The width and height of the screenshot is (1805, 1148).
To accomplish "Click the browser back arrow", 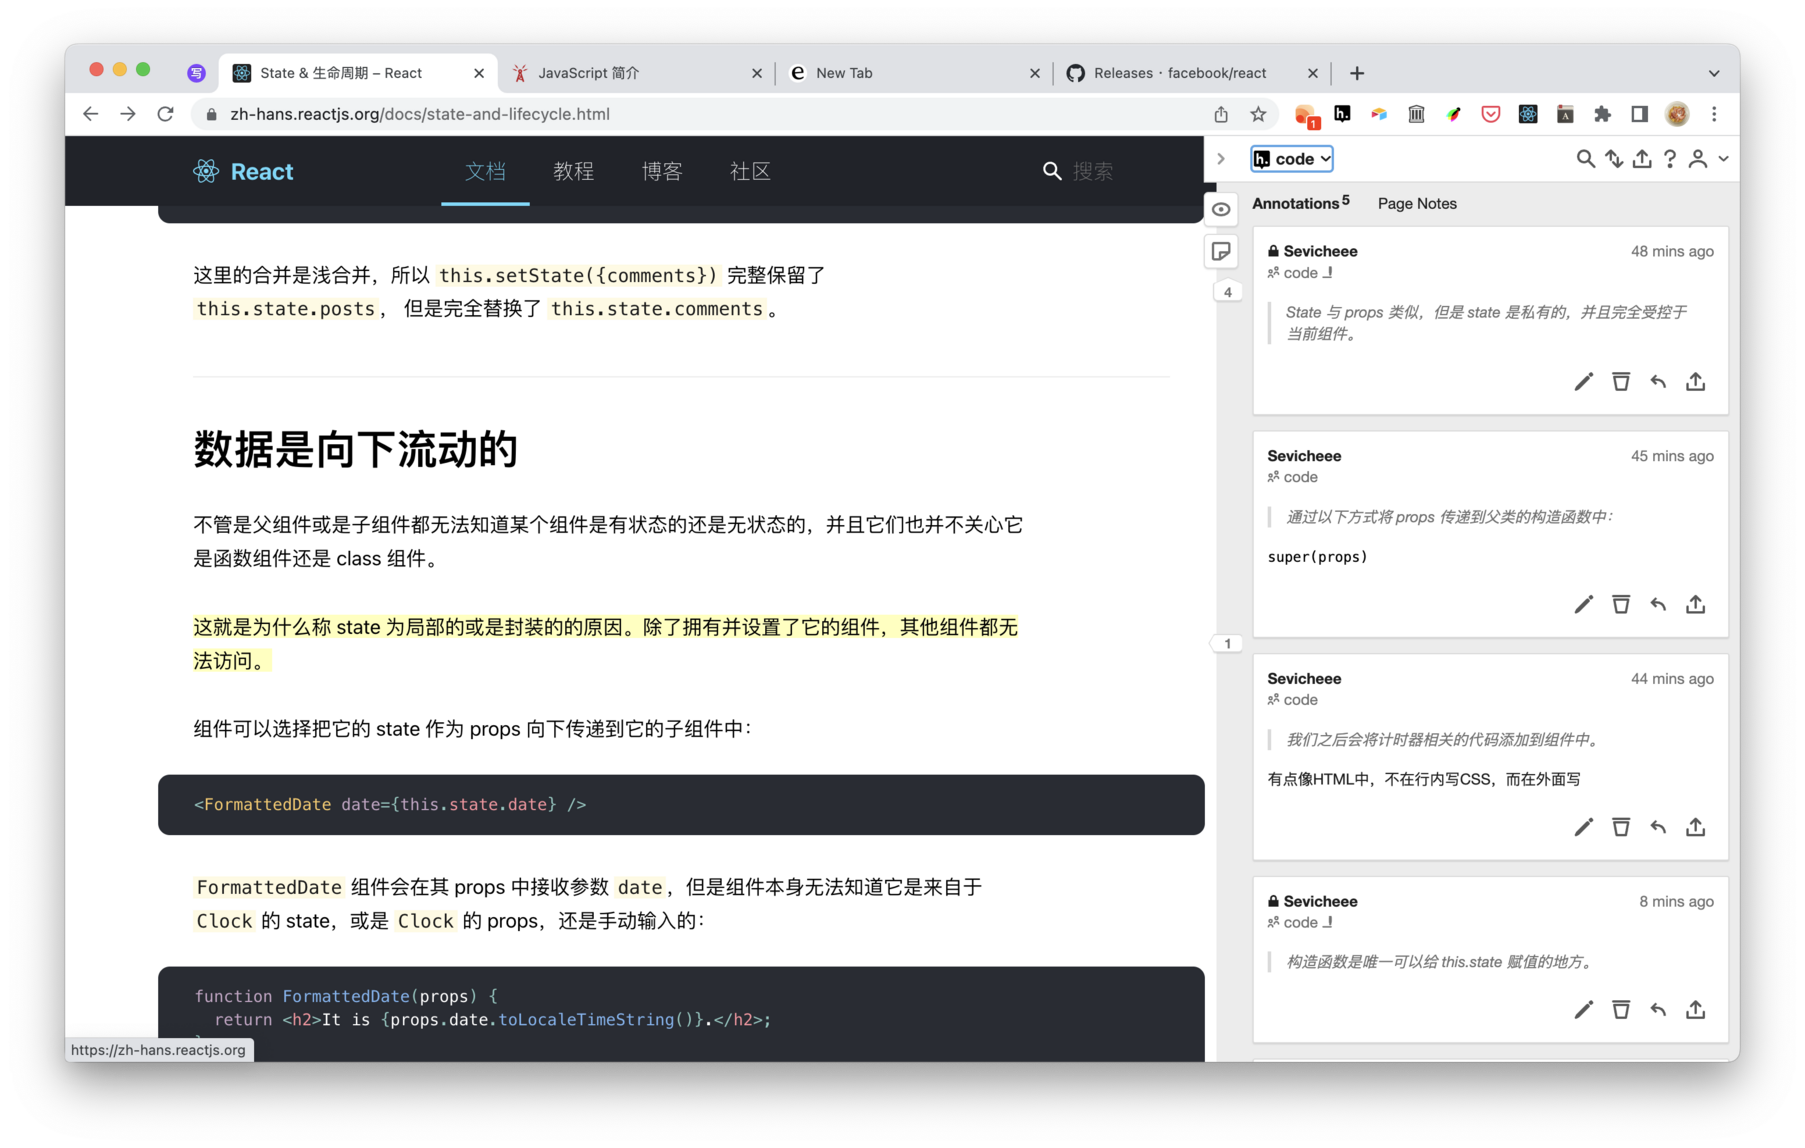I will tap(91, 114).
